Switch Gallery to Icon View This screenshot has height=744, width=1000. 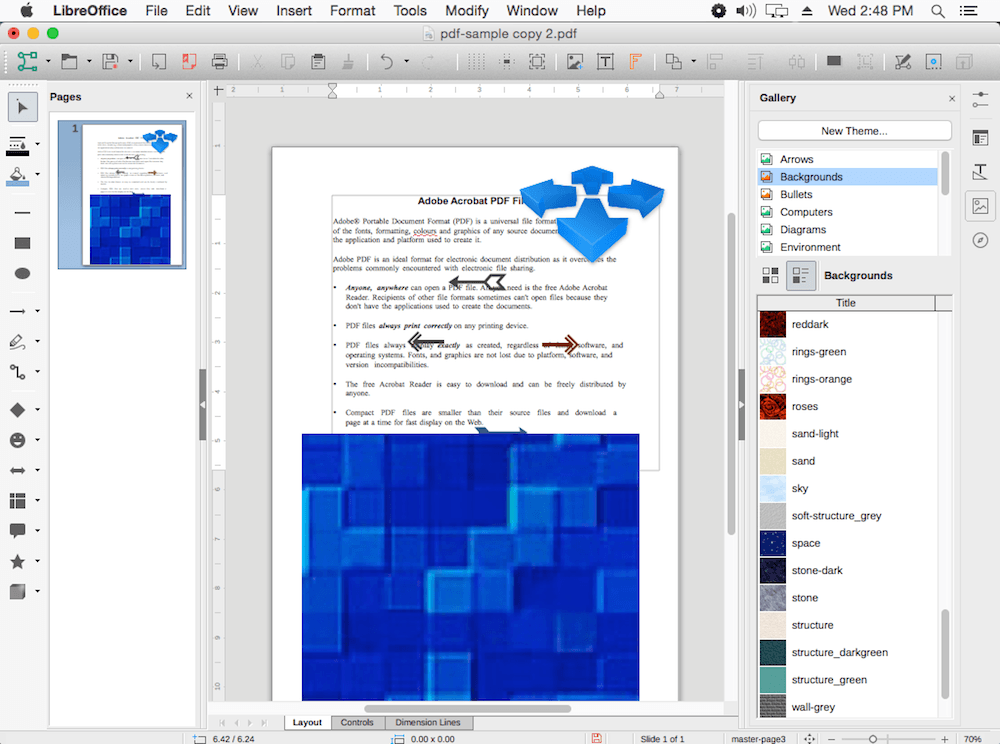coord(770,275)
